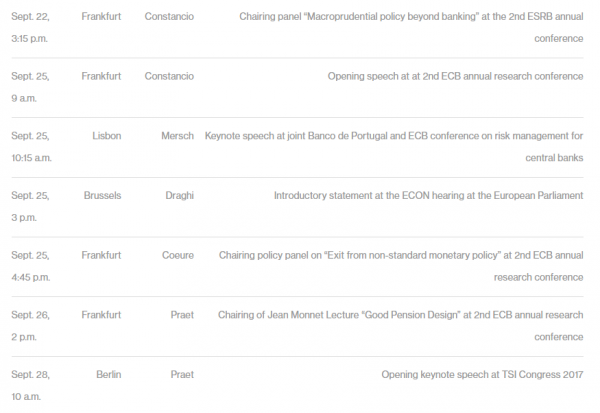Click the 'Keynote speech at joint Banco de Portugal' description
The width and height of the screenshot is (600, 413).
click(394, 147)
